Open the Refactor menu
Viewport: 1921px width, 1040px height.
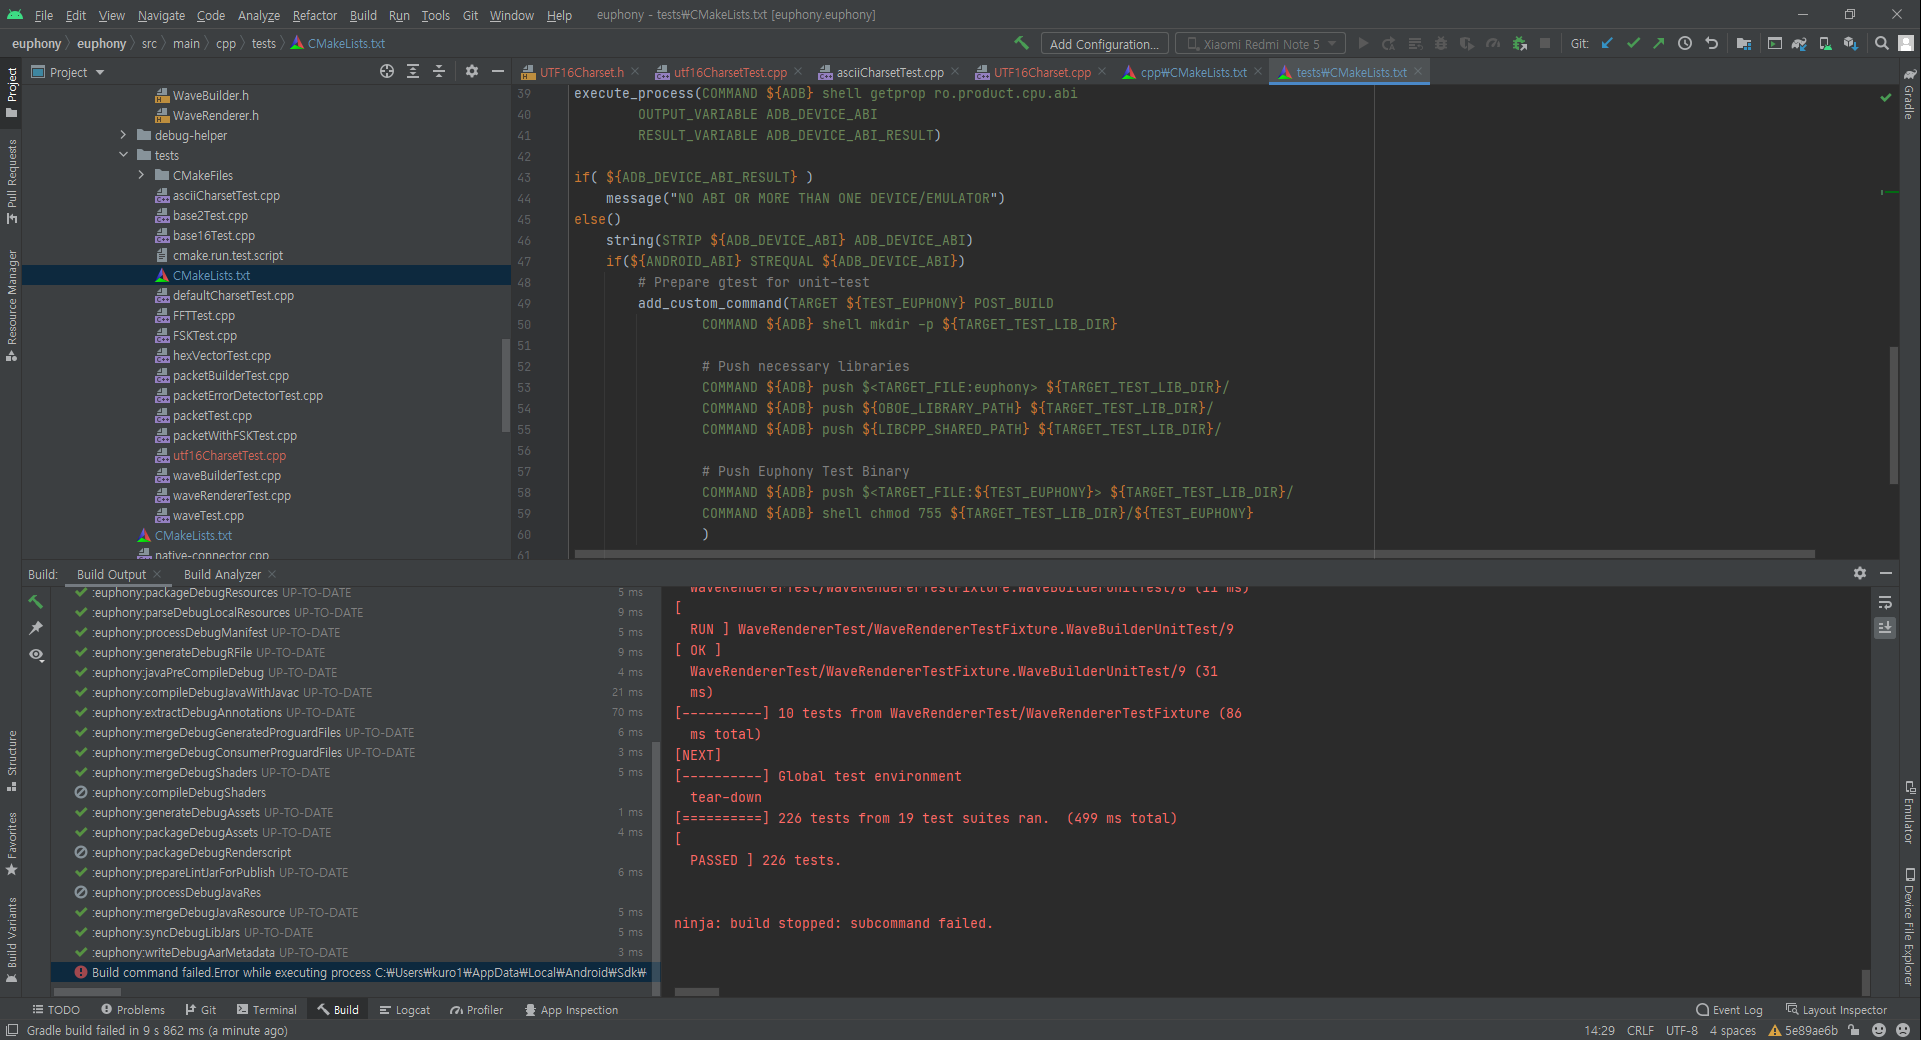click(x=314, y=15)
